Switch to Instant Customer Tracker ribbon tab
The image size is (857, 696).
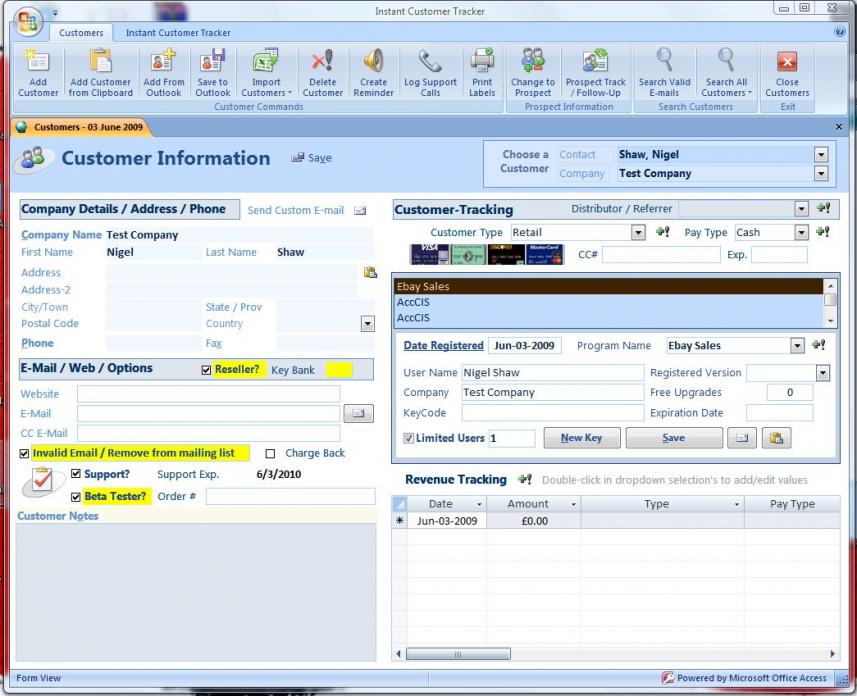(x=178, y=33)
